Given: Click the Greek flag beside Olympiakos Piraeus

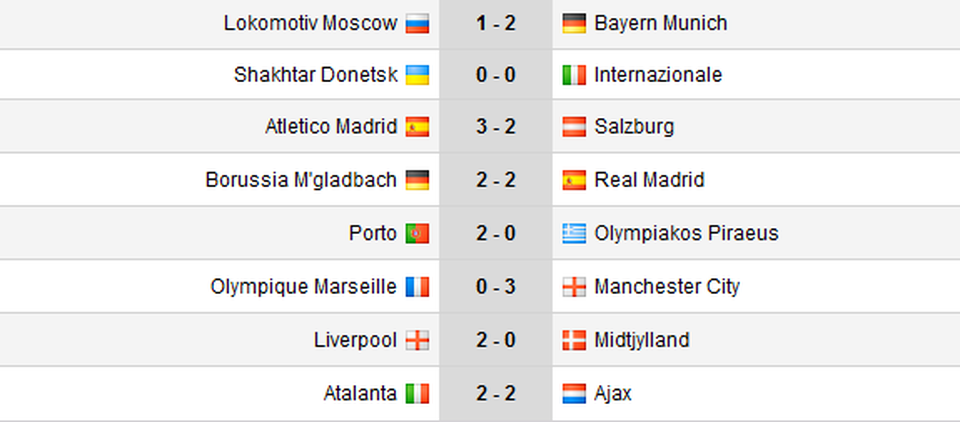Looking at the screenshot, I should click(574, 234).
